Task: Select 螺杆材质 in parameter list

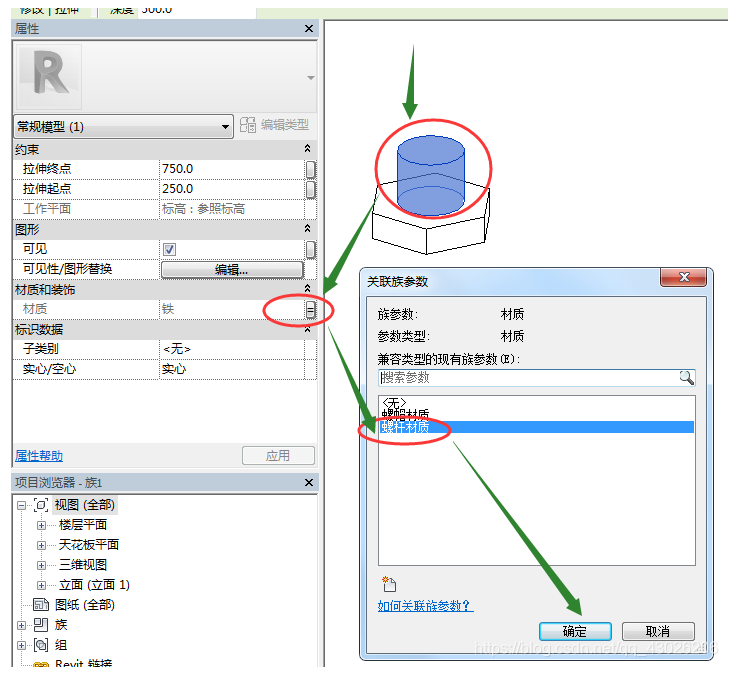Action: point(536,427)
